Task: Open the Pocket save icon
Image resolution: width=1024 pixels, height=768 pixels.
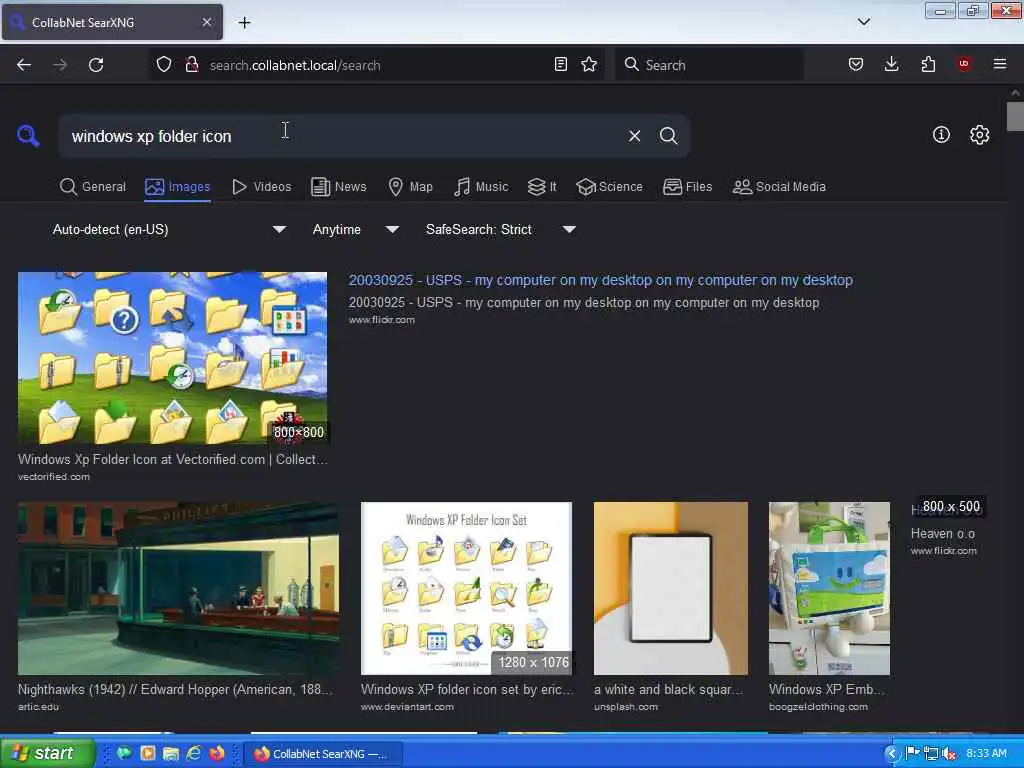Action: [x=856, y=64]
